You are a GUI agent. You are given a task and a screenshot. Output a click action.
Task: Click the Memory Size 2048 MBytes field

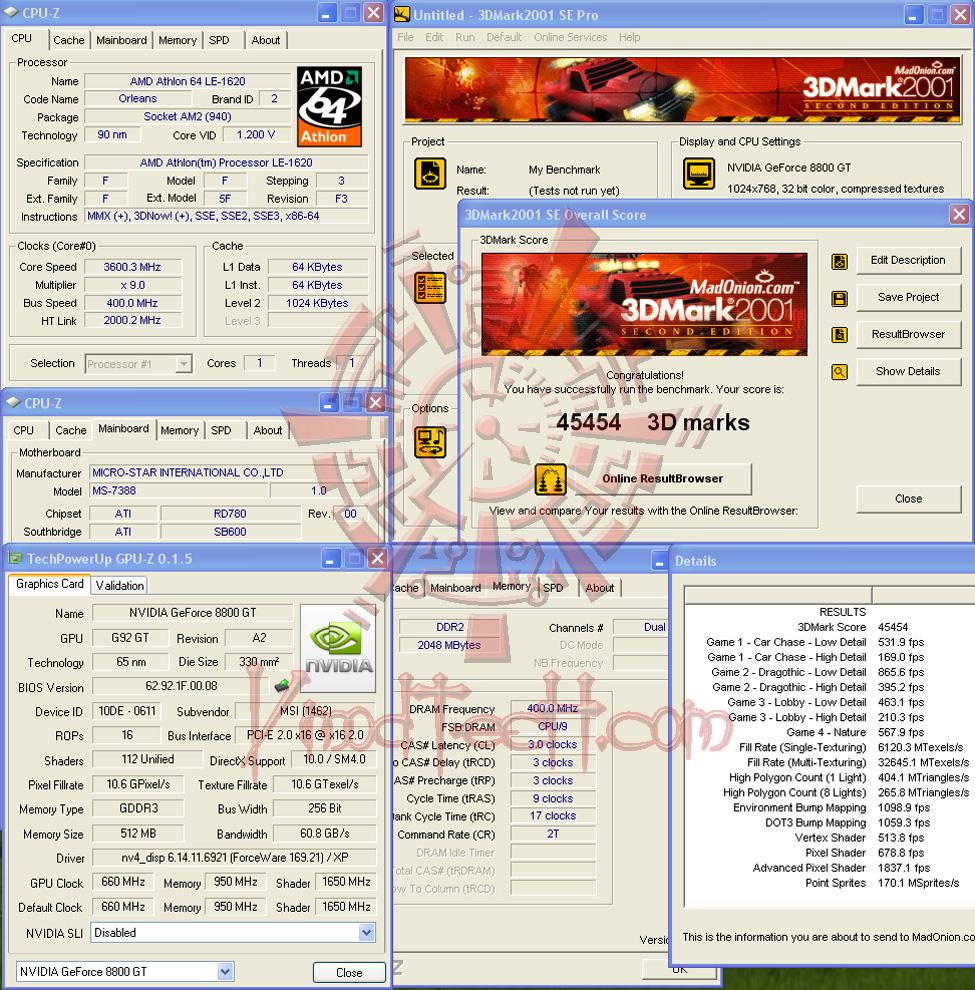click(x=449, y=645)
